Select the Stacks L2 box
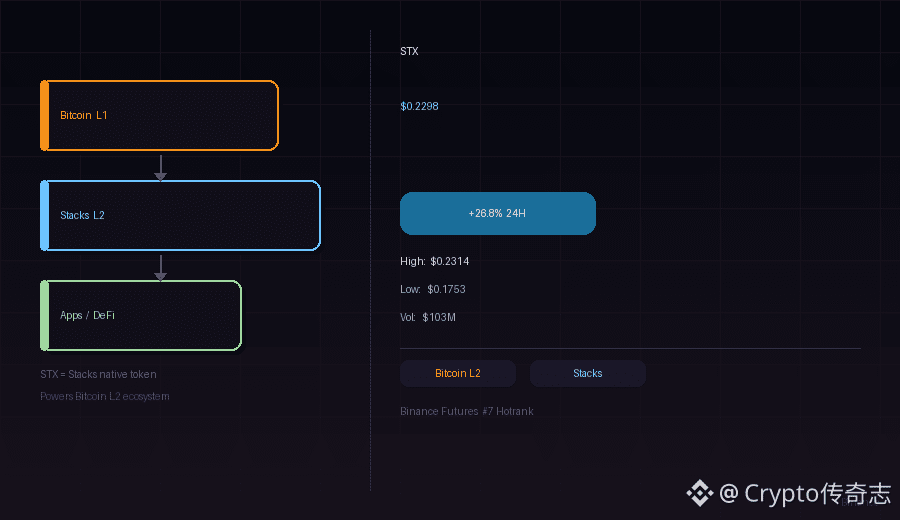This screenshot has height=520, width=900. point(180,215)
